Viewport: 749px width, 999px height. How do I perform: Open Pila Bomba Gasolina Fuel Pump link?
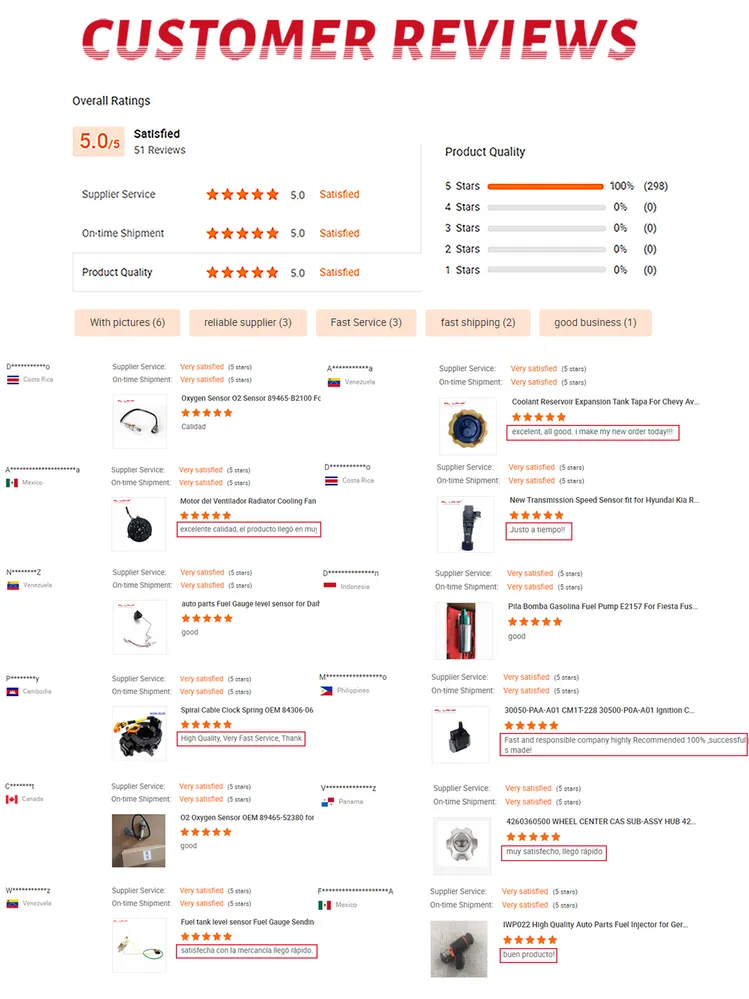pos(603,607)
